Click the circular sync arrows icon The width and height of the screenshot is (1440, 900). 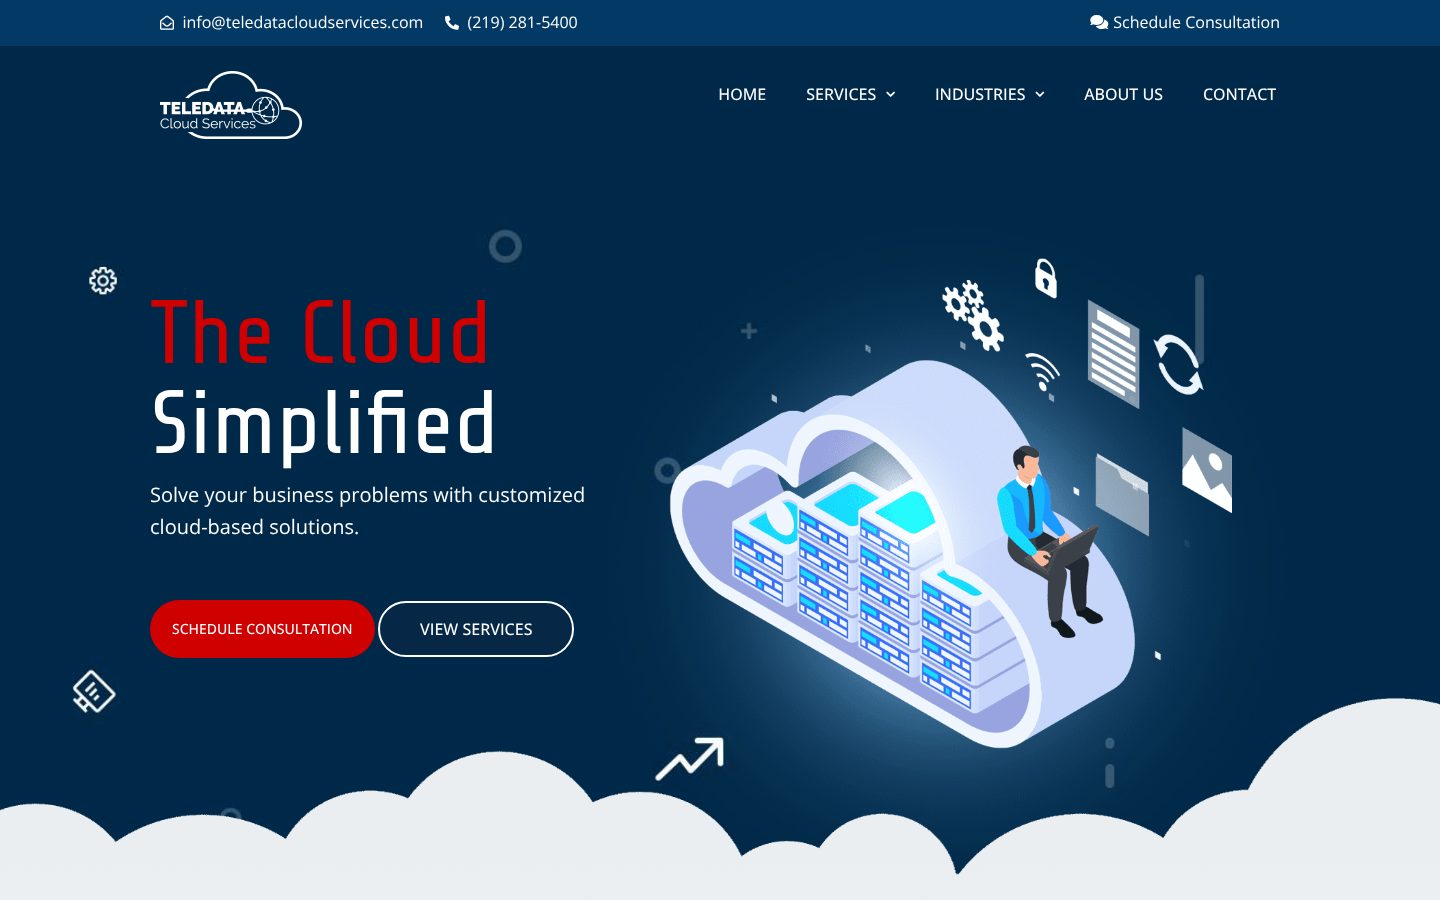click(1178, 364)
